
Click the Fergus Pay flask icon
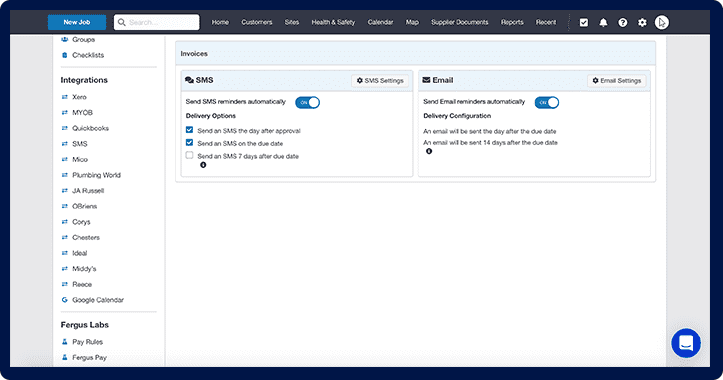point(65,357)
